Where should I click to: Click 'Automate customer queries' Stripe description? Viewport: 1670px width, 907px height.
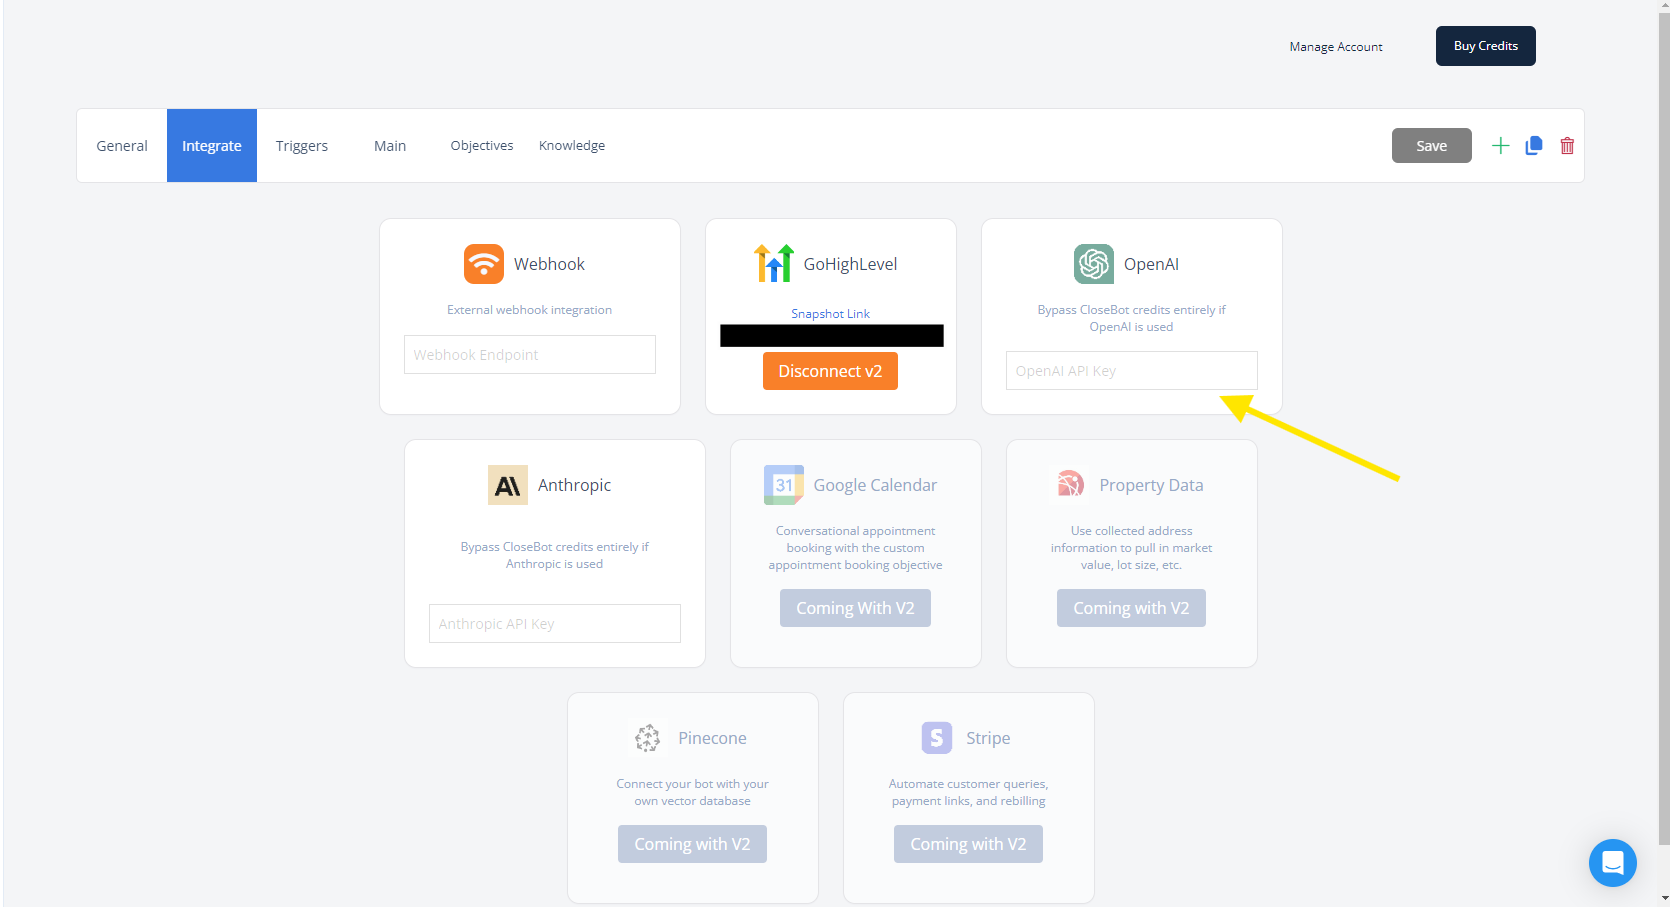(968, 792)
